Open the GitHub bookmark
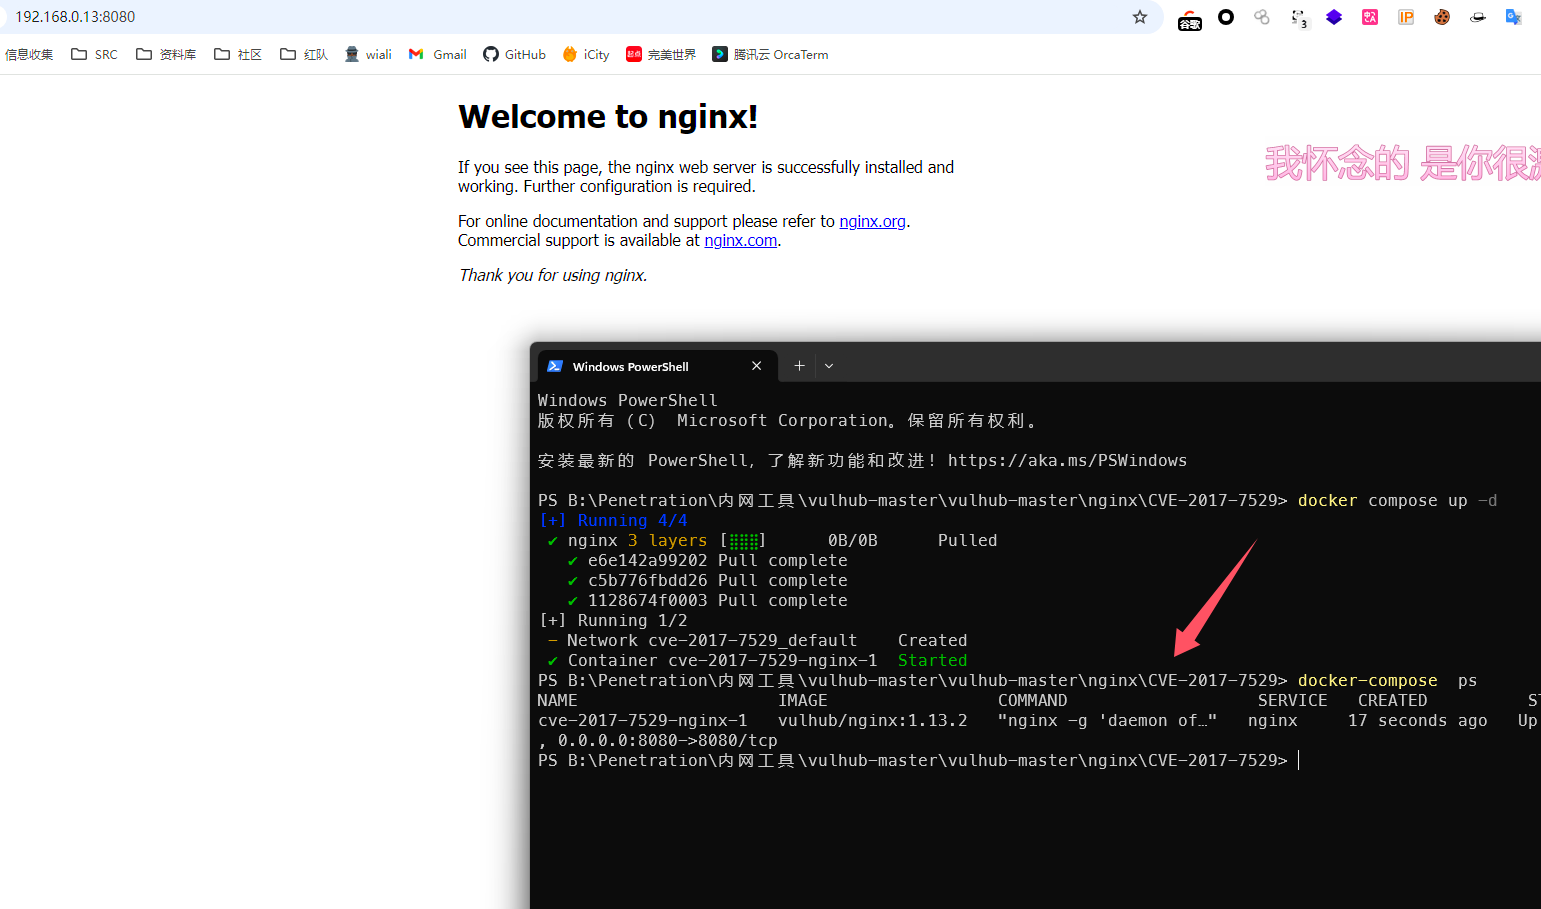 click(x=514, y=55)
